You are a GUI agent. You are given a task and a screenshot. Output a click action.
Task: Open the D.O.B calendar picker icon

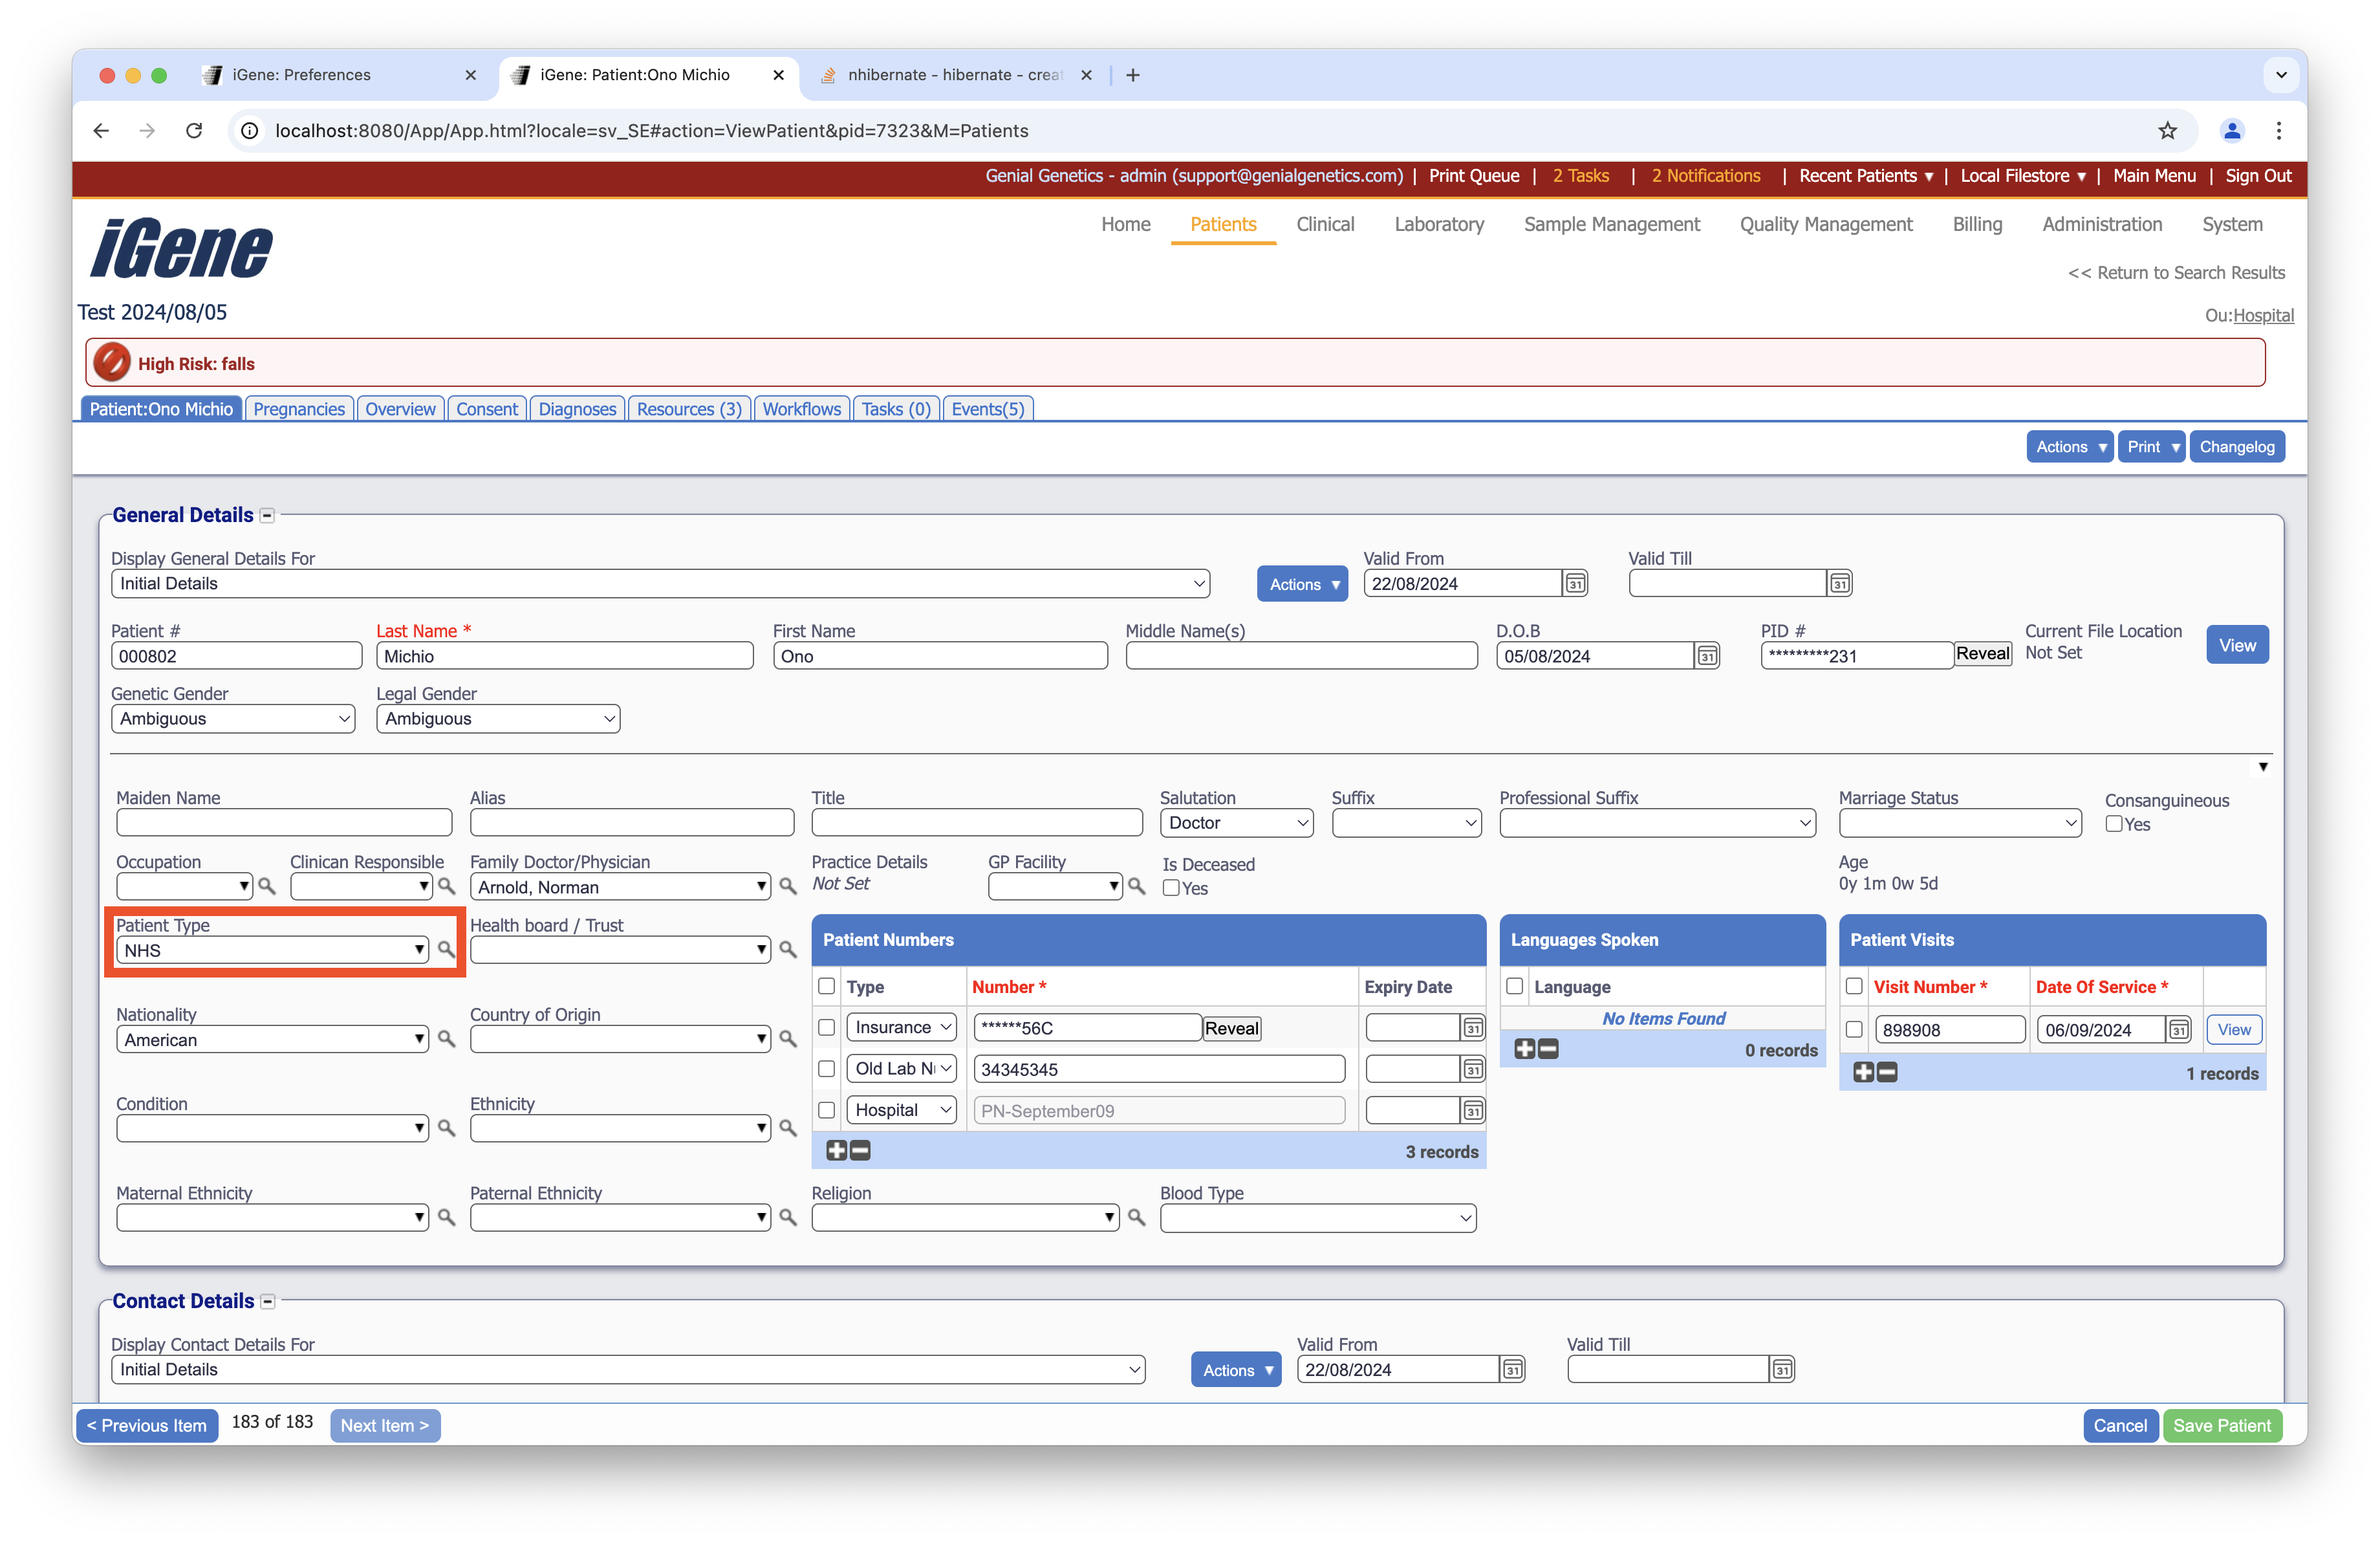coord(1707,656)
